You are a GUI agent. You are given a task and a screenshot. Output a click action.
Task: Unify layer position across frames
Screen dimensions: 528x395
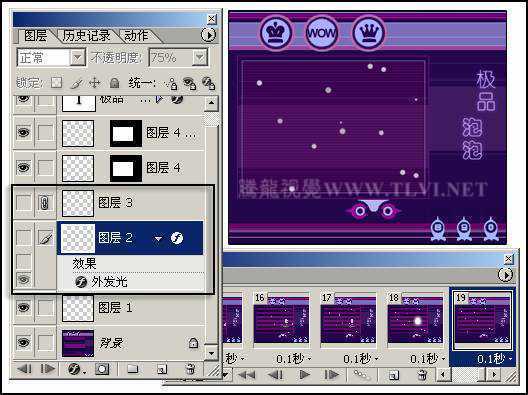point(171,83)
